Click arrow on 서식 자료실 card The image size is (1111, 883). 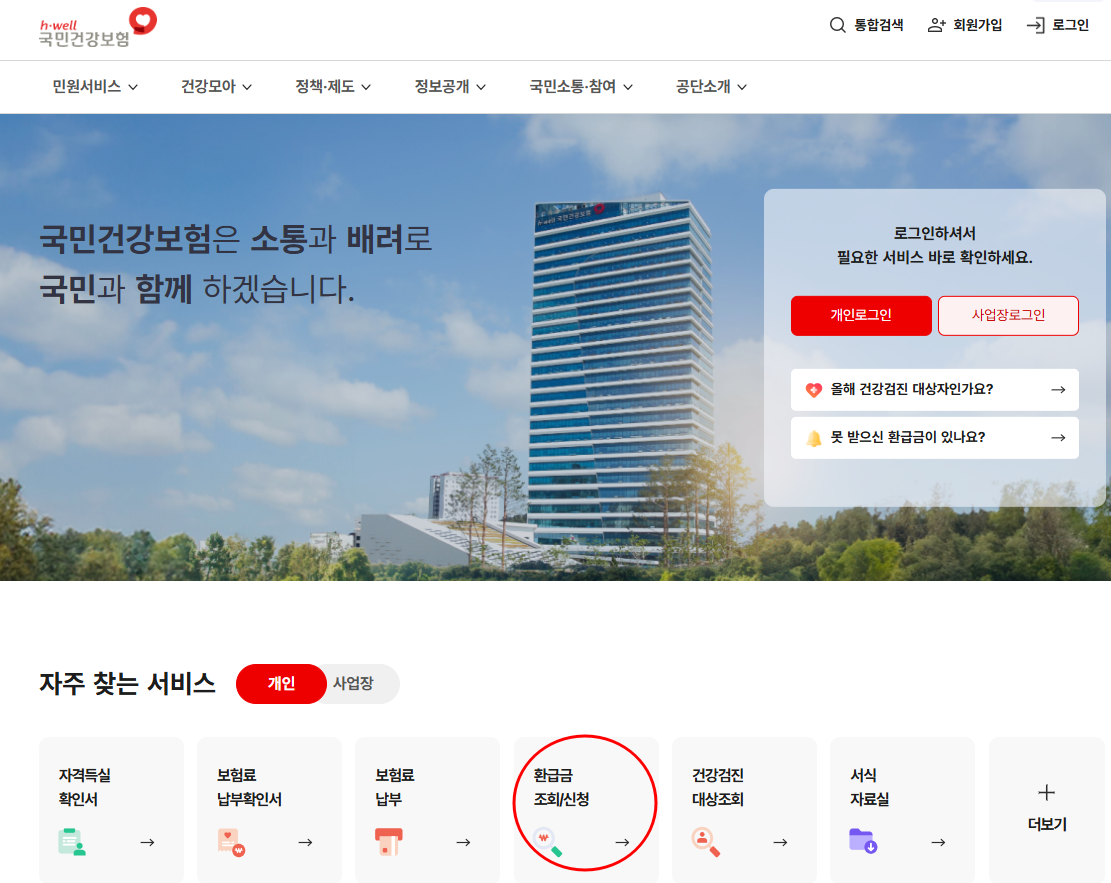[x=938, y=843]
